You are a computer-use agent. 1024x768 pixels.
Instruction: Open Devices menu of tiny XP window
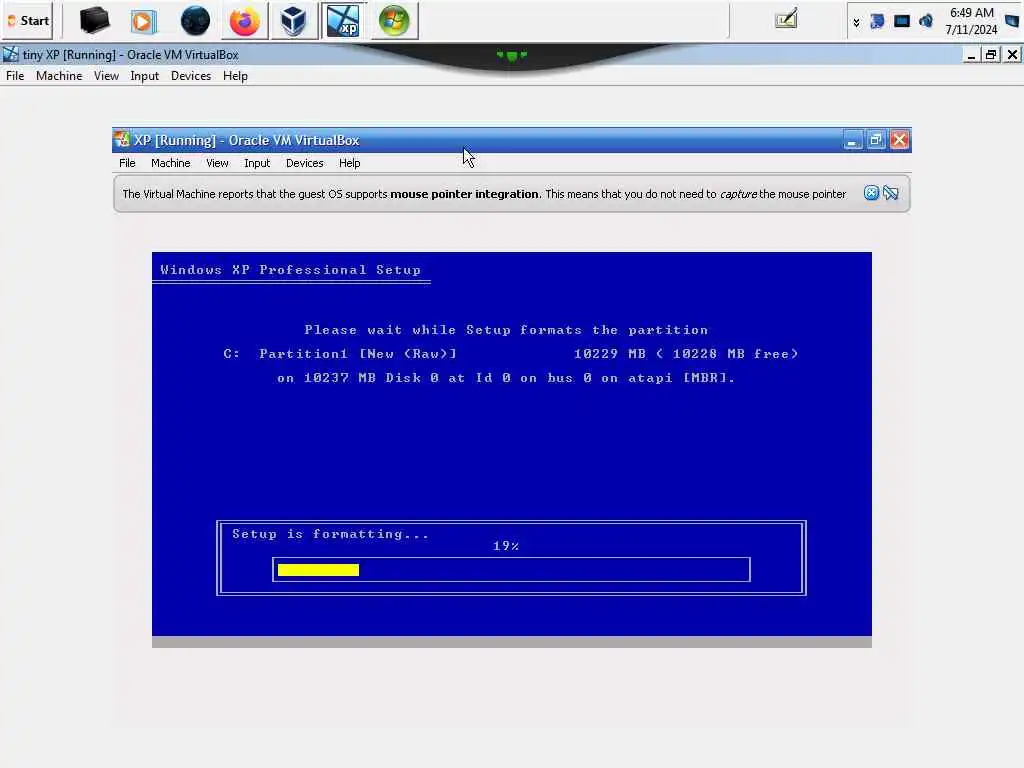191,76
